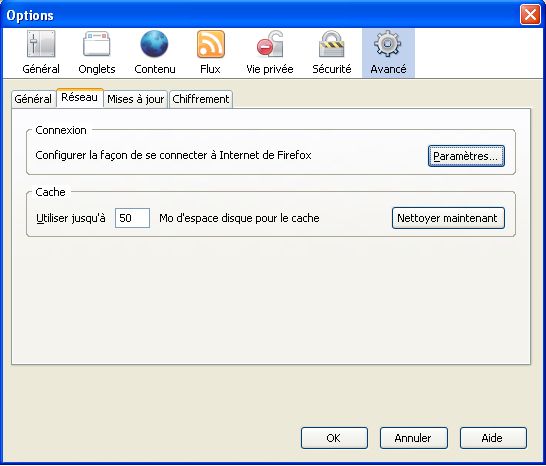The height and width of the screenshot is (466, 546).
Task: Open the Mises à jour tab
Action: pyautogui.click(x=135, y=99)
